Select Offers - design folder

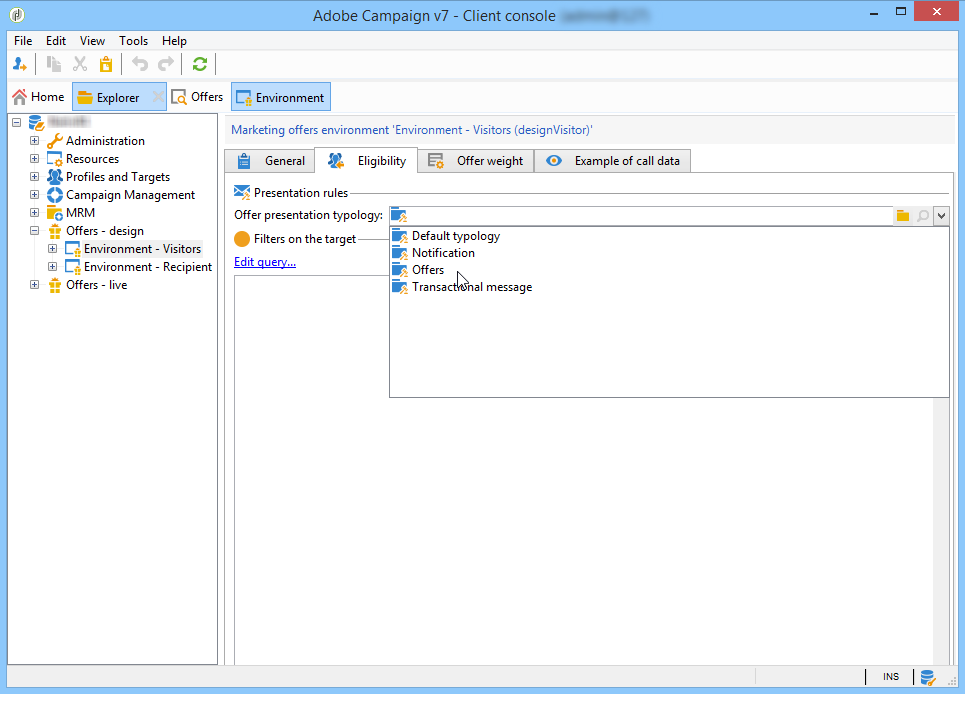pyautogui.click(x=105, y=231)
